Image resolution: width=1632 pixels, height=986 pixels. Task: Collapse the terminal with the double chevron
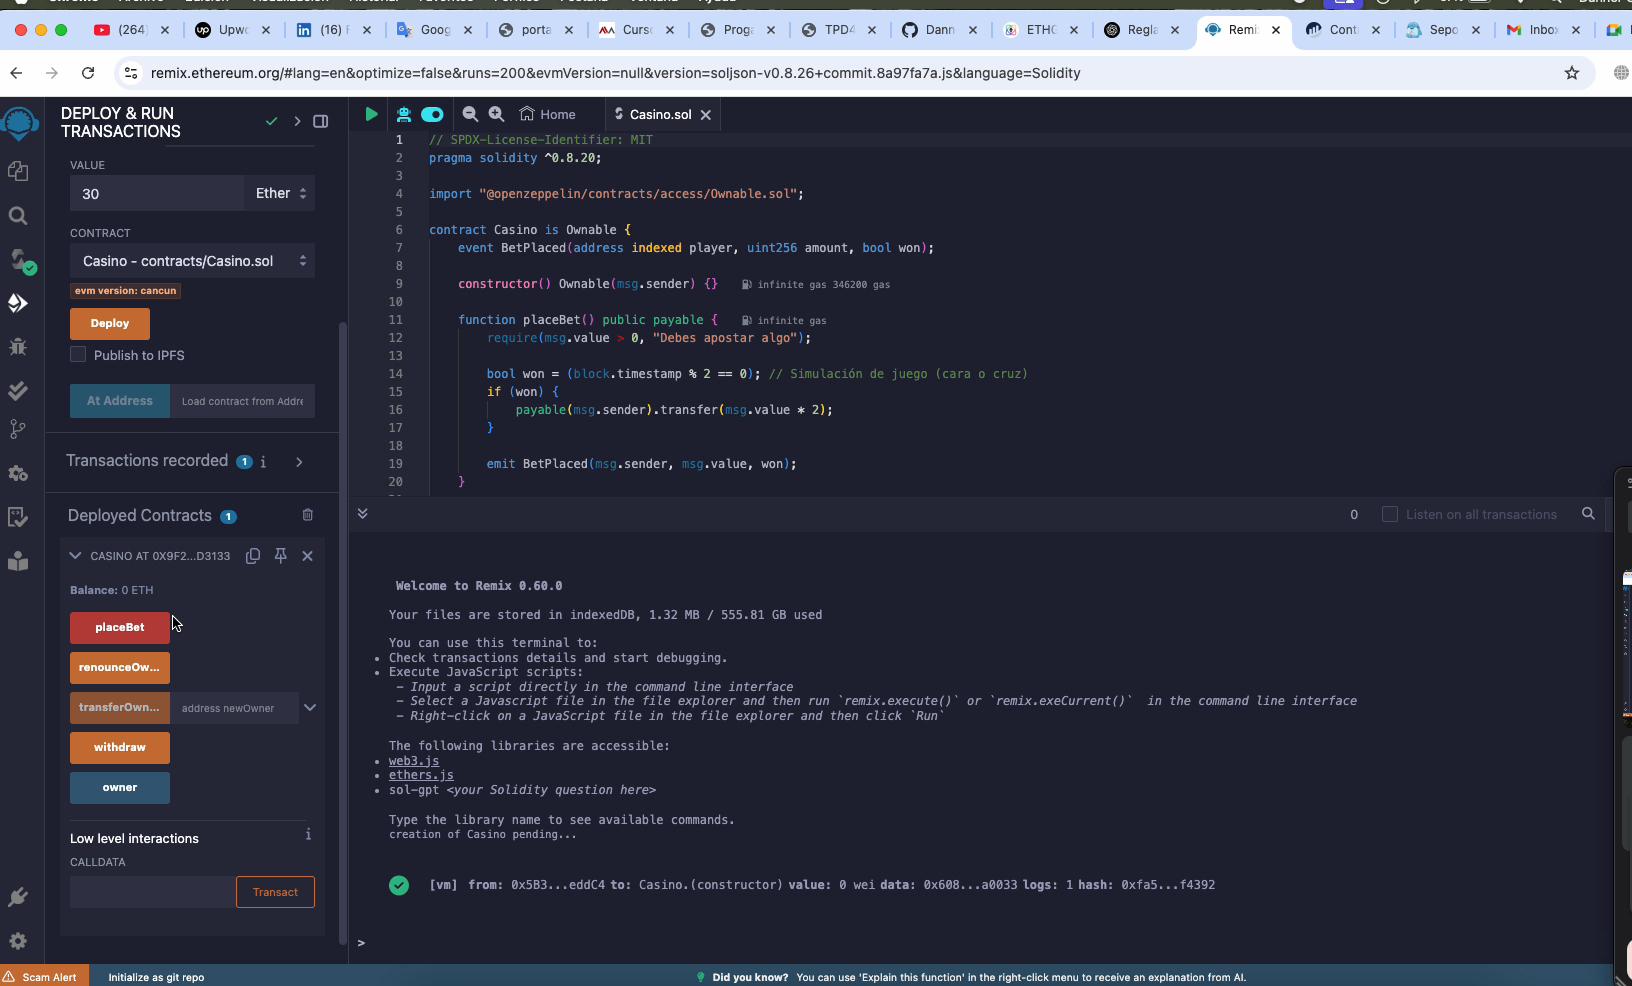(x=363, y=513)
